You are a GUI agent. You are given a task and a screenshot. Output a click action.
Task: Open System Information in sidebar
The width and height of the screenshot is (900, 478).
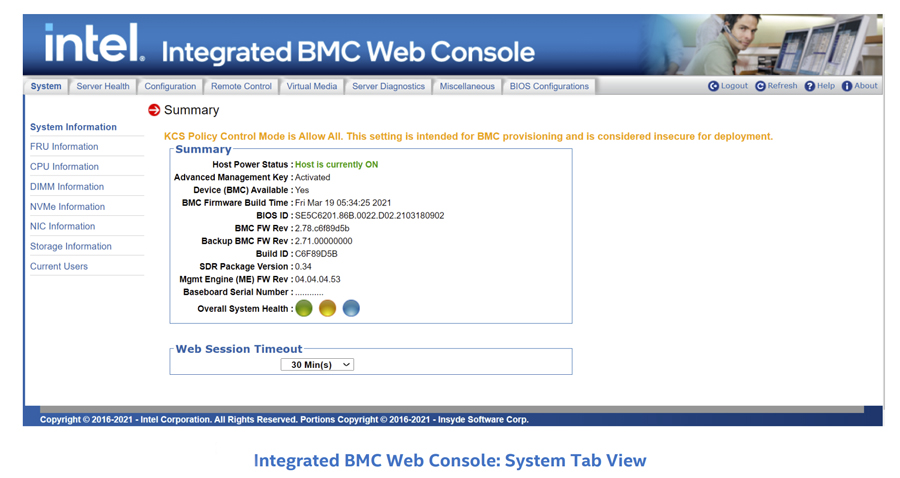[73, 127]
